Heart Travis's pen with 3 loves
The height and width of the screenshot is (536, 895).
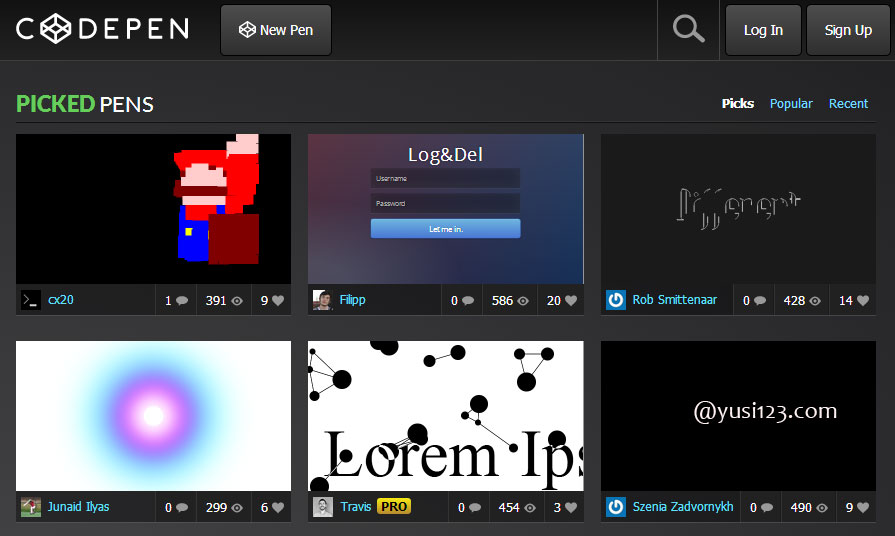coord(571,507)
